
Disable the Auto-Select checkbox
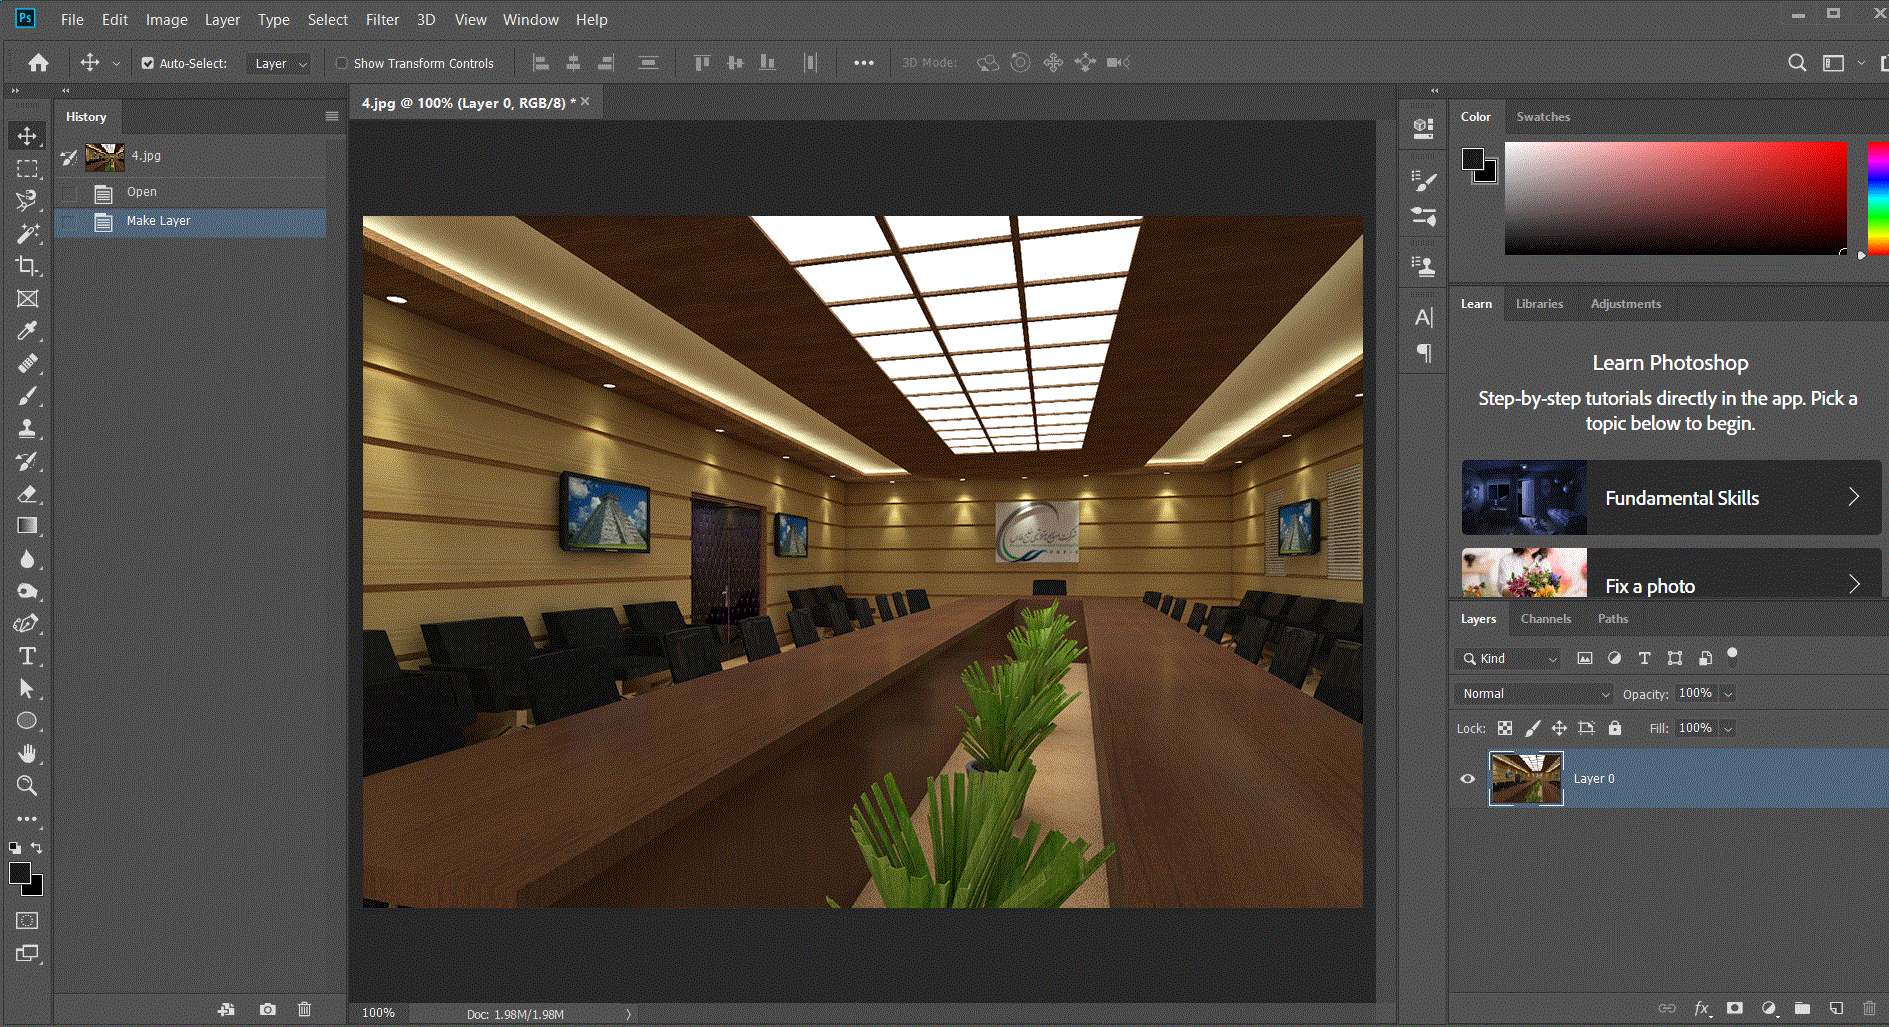pos(148,63)
